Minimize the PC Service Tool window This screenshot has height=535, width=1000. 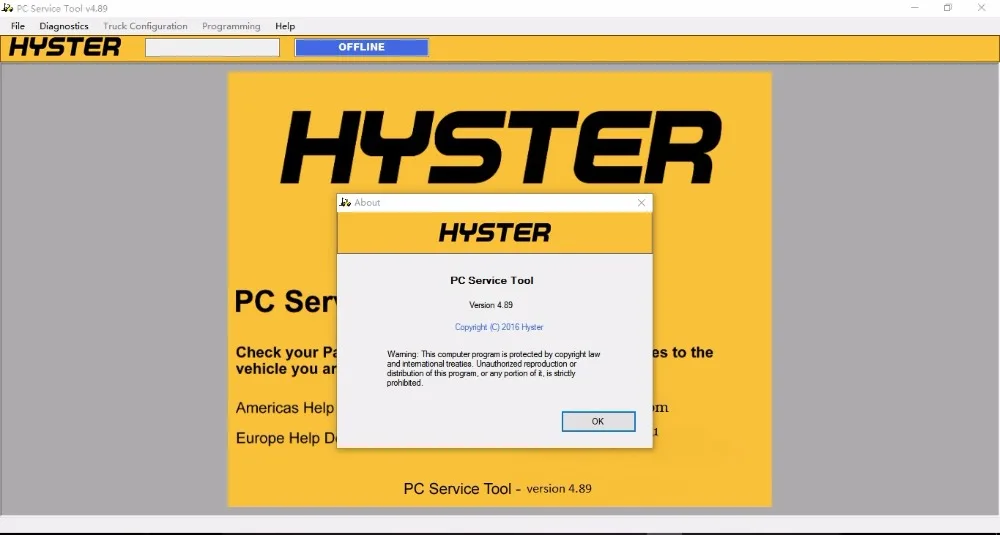(915, 8)
